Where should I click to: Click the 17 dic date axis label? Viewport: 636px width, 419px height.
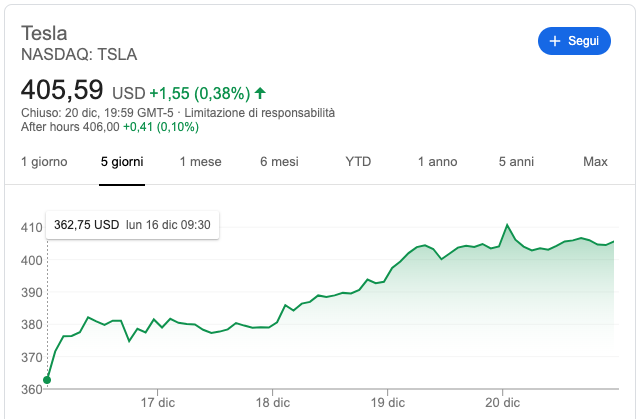pyautogui.click(x=157, y=402)
